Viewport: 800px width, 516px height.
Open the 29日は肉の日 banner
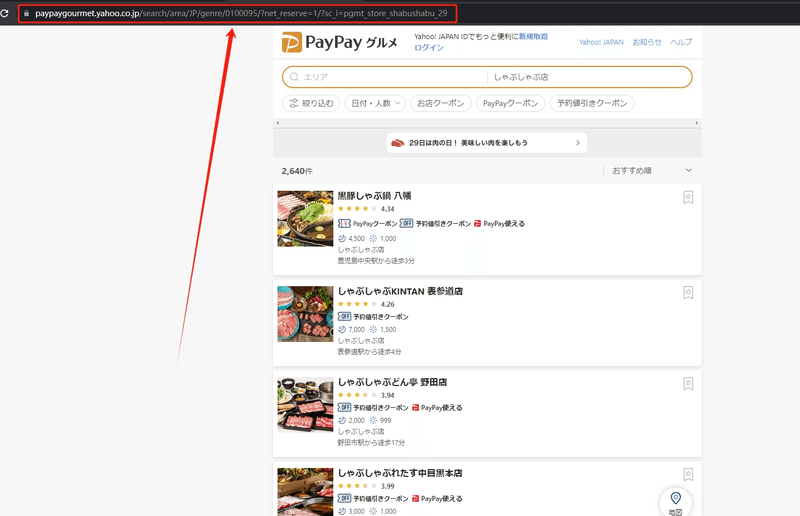(487, 143)
